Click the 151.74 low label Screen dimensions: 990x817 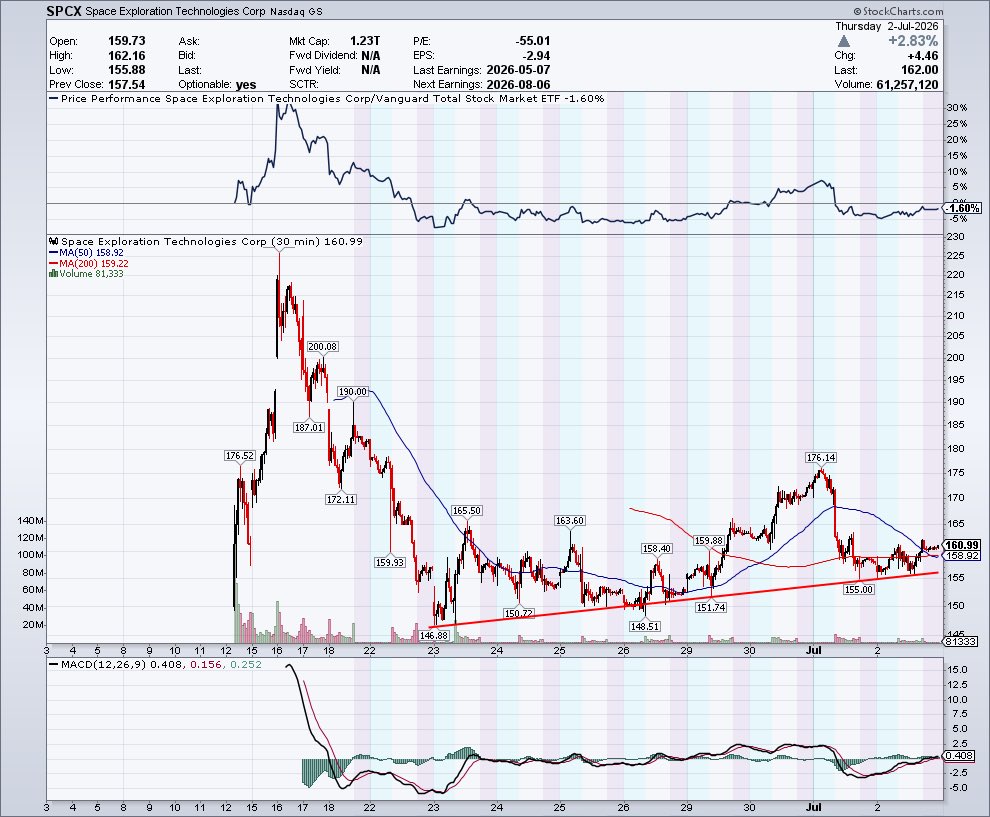(x=711, y=607)
